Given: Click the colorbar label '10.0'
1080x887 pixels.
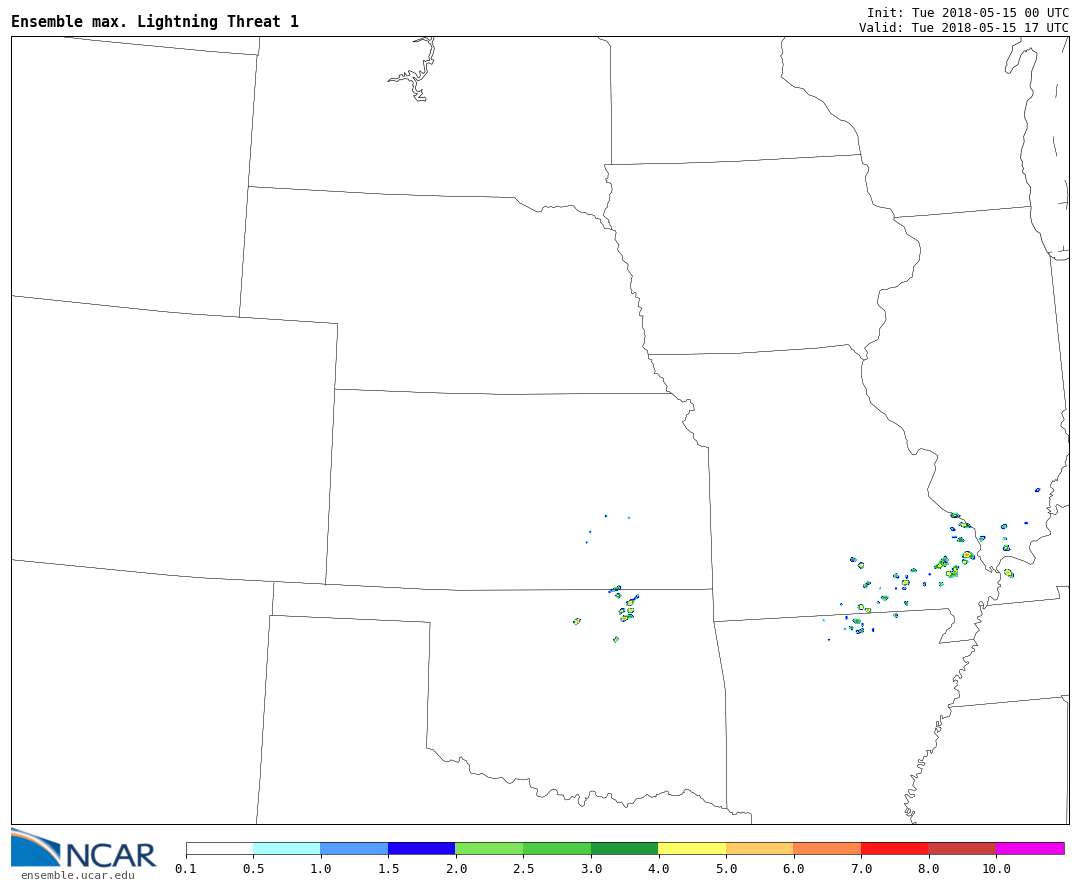Looking at the screenshot, I should [x=996, y=869].
